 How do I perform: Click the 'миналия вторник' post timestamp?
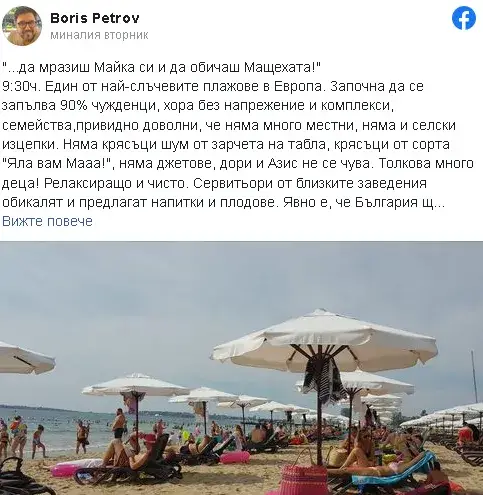click(x=99, y=35)
